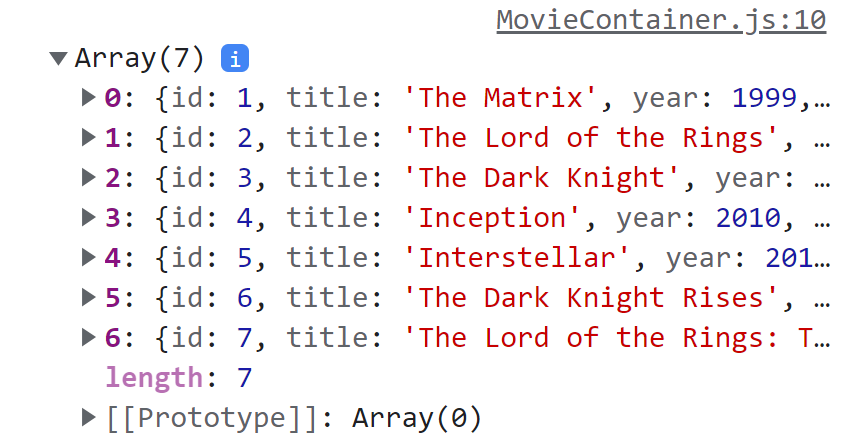
Task: Click the 'Inception' title string
Action: pos(491,217)
